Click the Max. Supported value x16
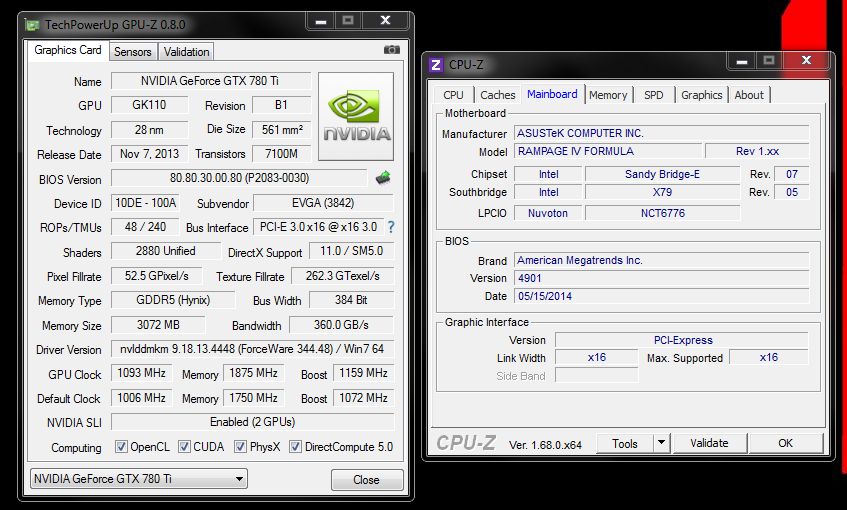This screenshot has width=847, height=510. point(769,358)
